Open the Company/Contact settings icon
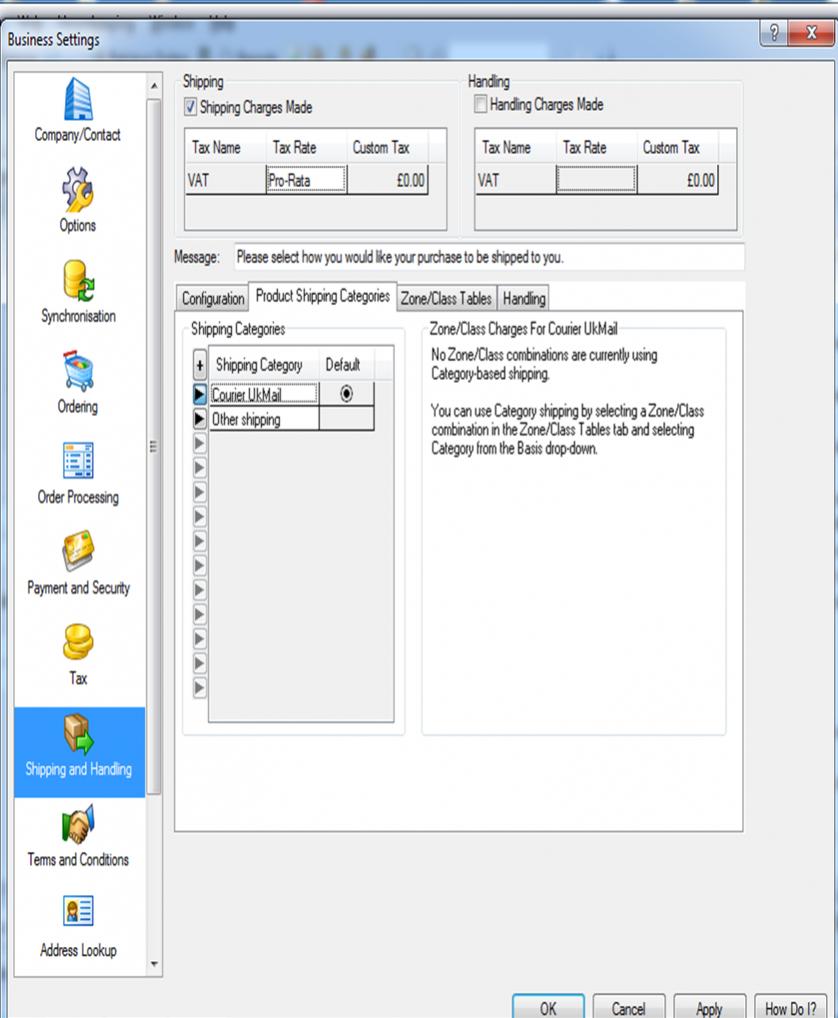The image size is (838, 1018). pyautogui.click(x=77, y=101)
